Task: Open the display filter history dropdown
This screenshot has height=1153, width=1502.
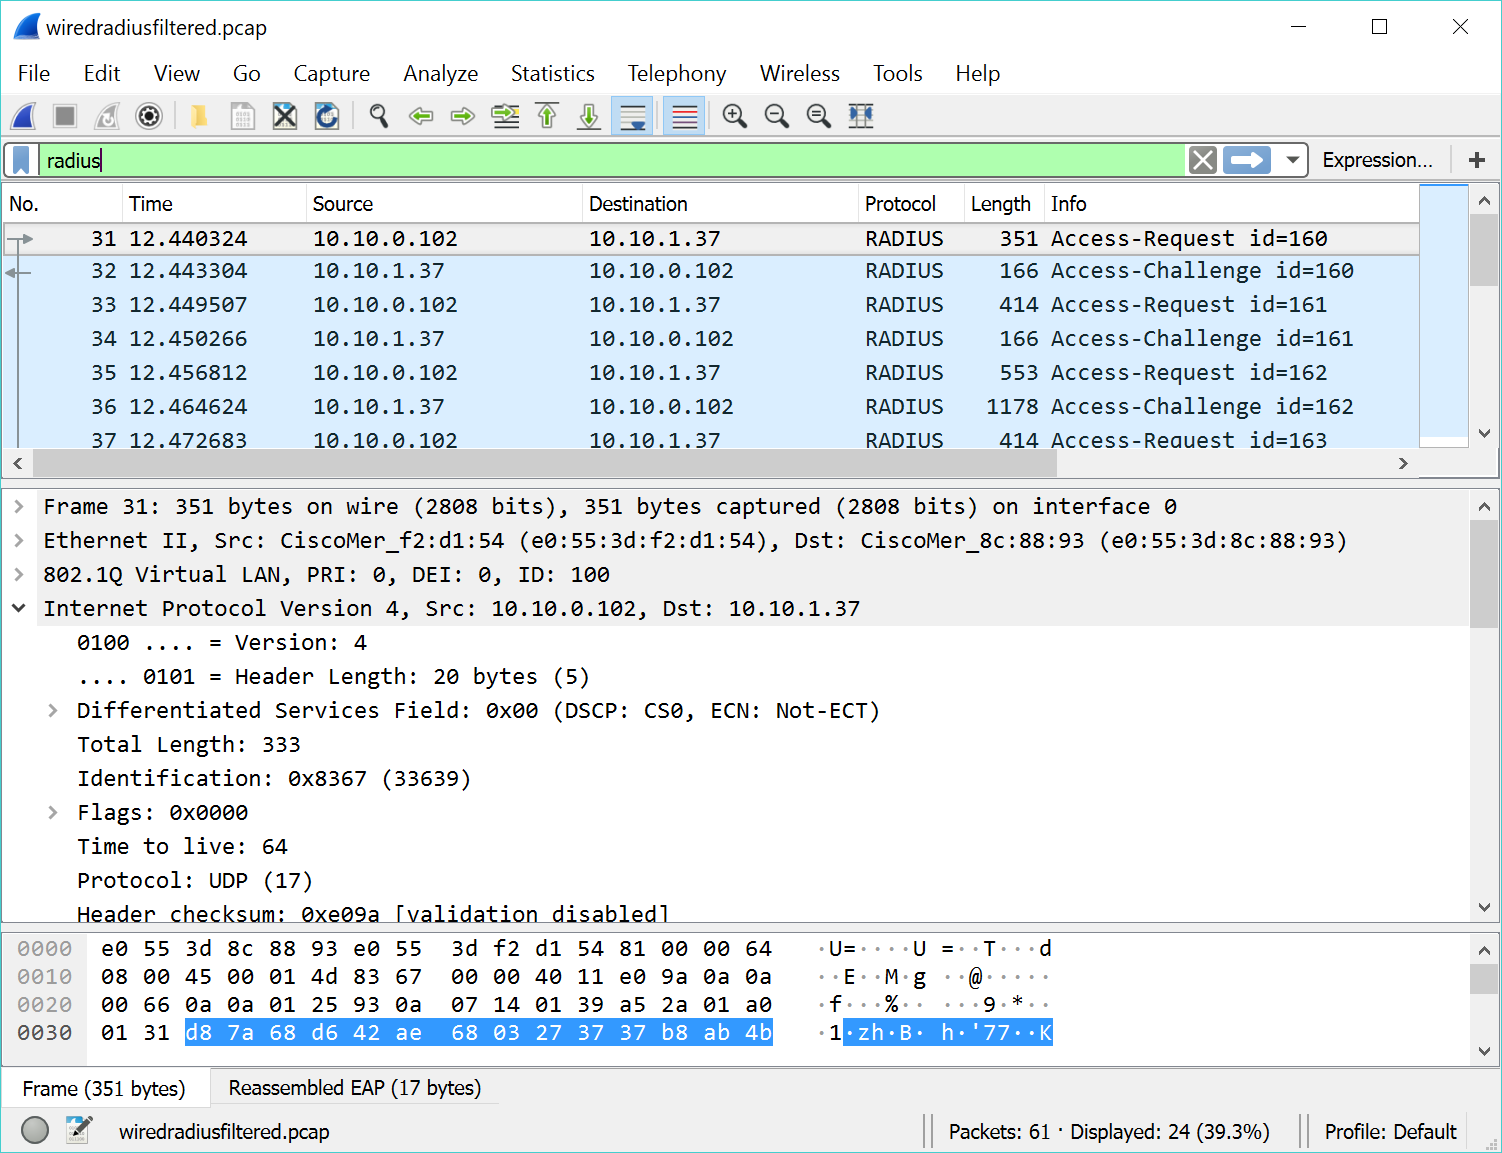Action: (x=1292, y=160)
